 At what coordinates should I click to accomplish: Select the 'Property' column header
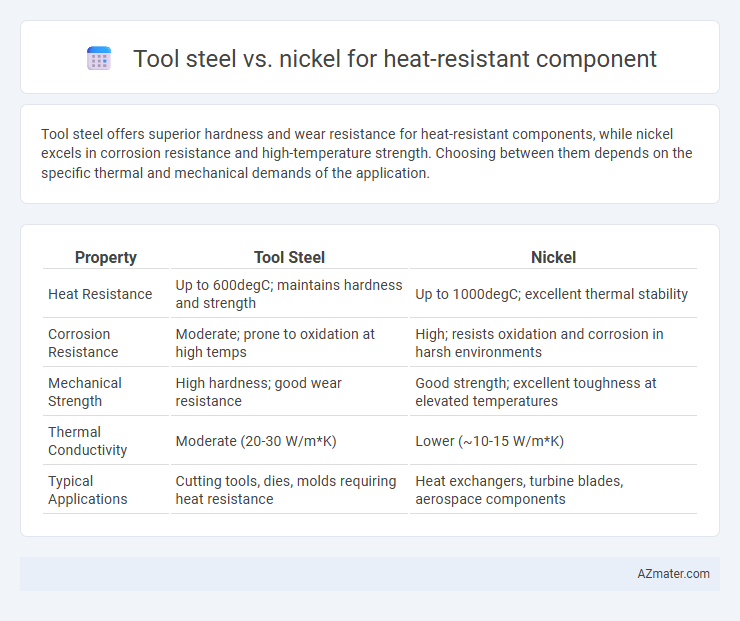[106, 257]
